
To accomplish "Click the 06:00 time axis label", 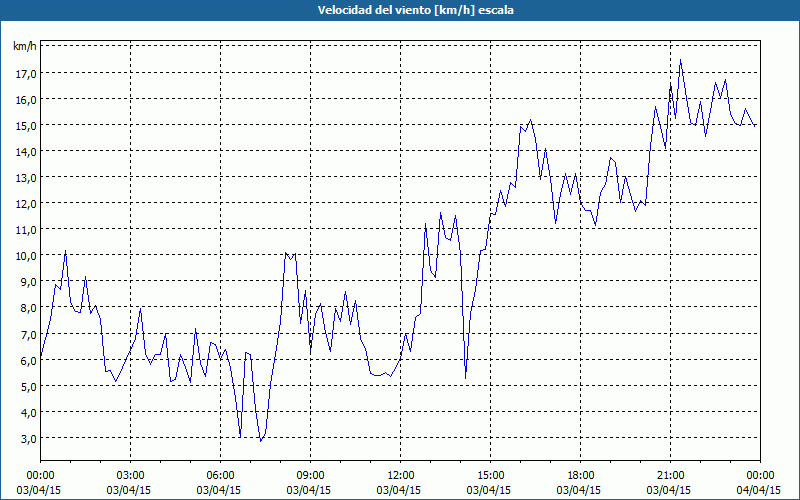I will [220, 476].
